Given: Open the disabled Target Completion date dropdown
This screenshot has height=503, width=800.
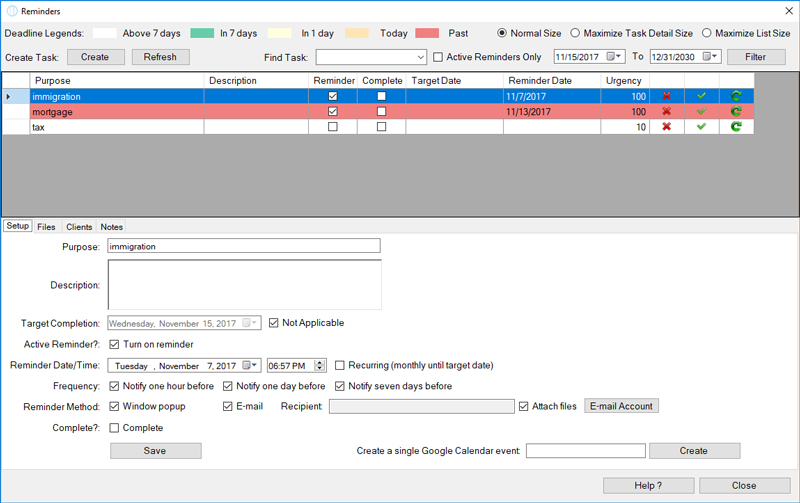Looking at the screenshot, I should click(x=250, y=323).
